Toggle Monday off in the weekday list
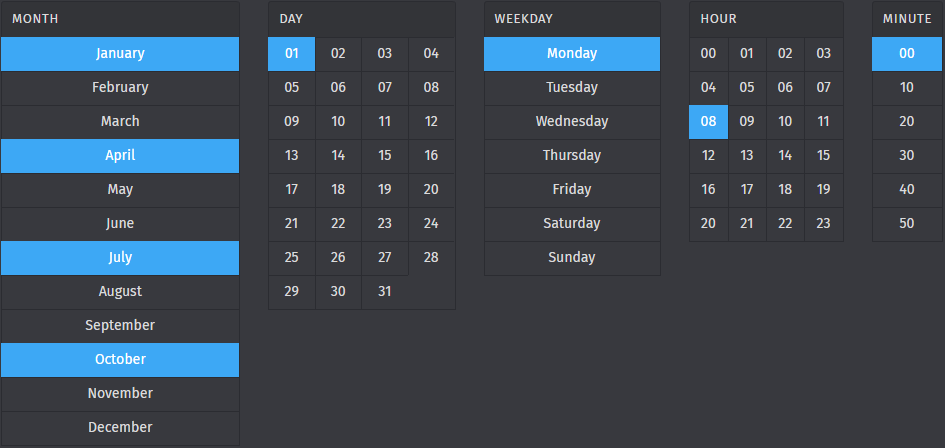The image size is (945, 448). (572, 54)
